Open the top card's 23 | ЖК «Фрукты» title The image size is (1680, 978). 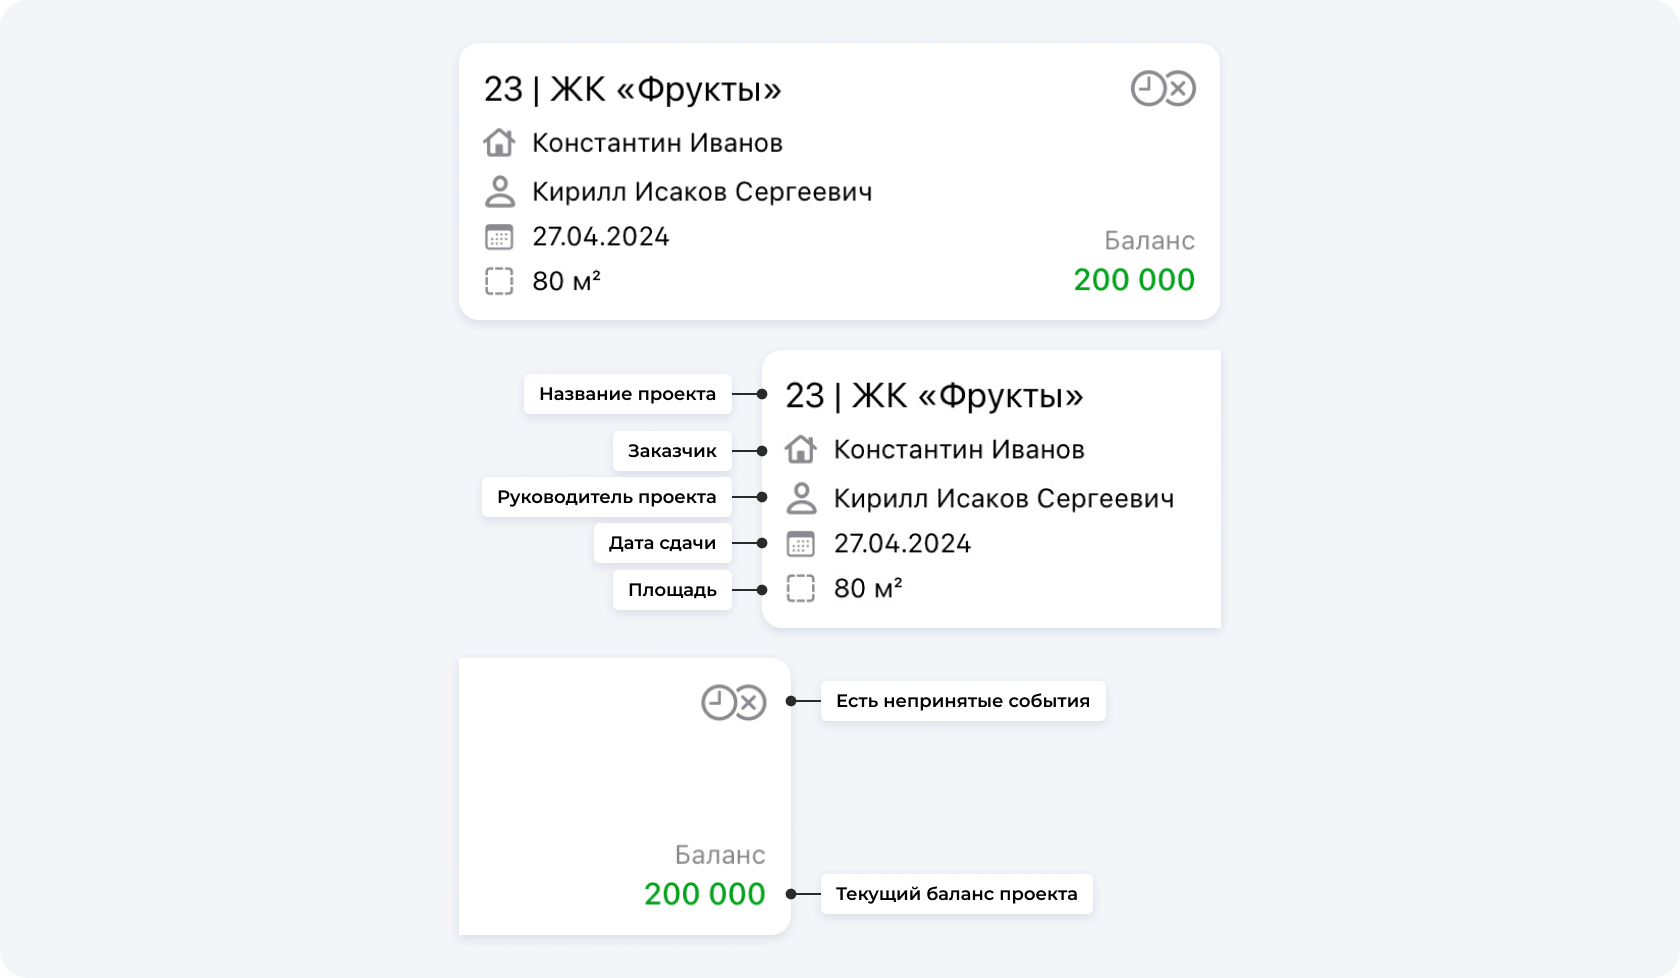[x=632, y=89]
